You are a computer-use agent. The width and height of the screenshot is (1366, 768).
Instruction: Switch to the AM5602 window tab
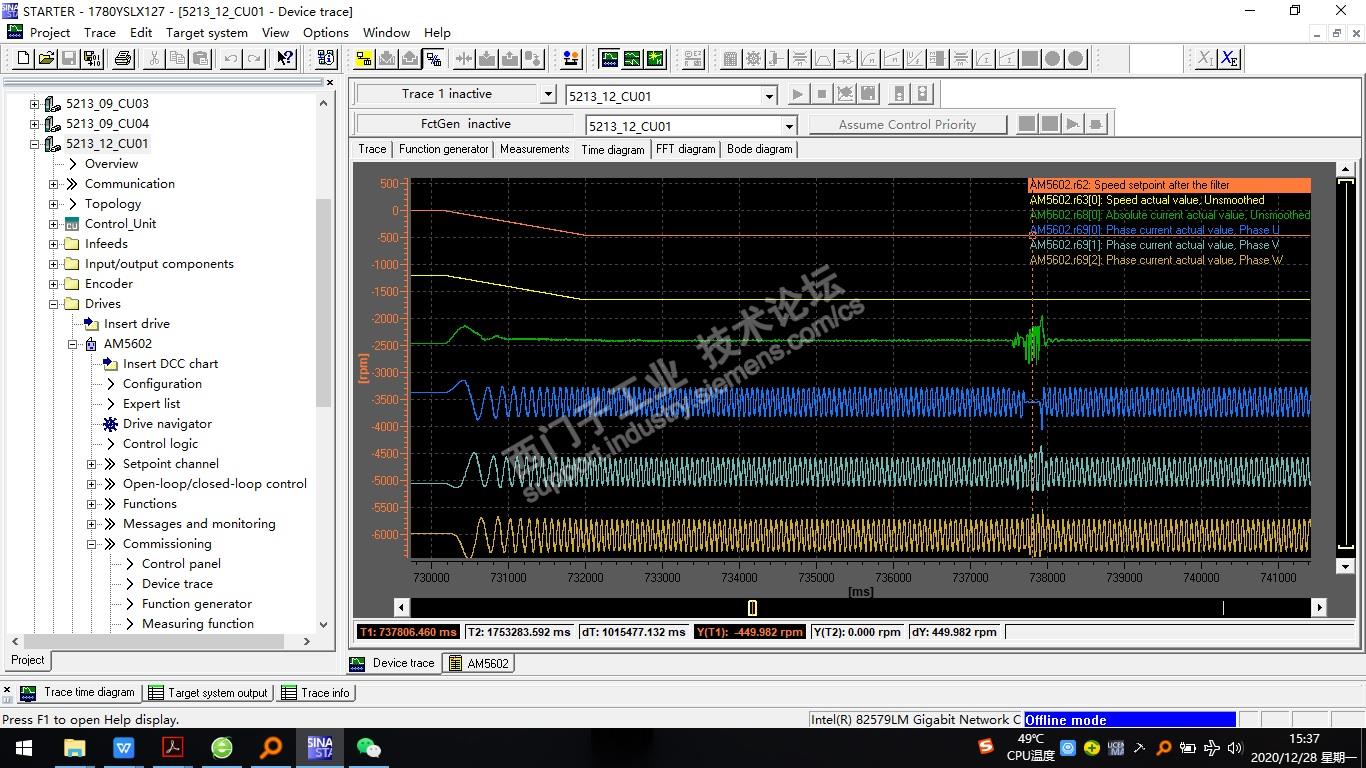click(x=479, y=663)
